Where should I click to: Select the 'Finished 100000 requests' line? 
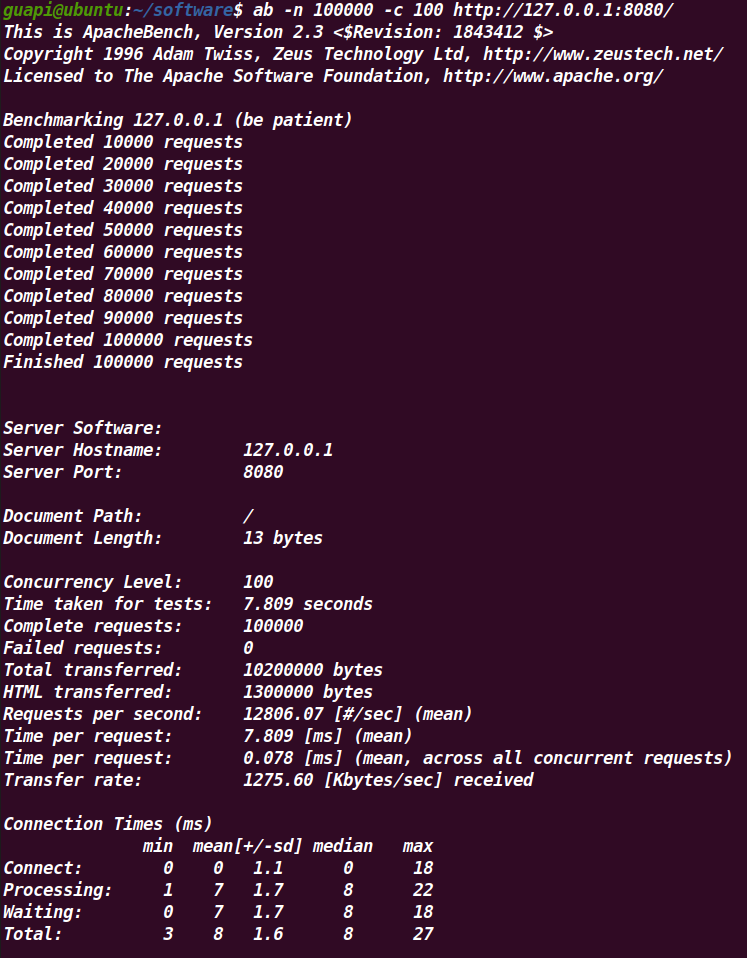(x=123, y=362)
